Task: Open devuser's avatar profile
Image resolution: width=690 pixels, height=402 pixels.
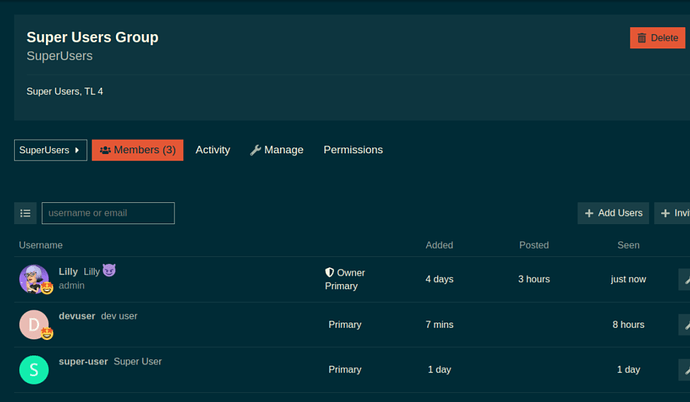Action: pos(34,325)
